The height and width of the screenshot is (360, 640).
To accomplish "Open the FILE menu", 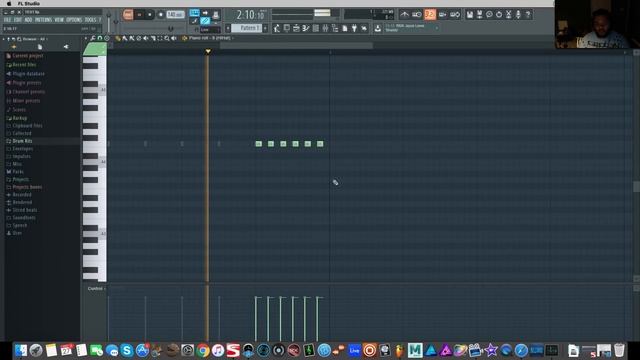I will tap(7, 20).
